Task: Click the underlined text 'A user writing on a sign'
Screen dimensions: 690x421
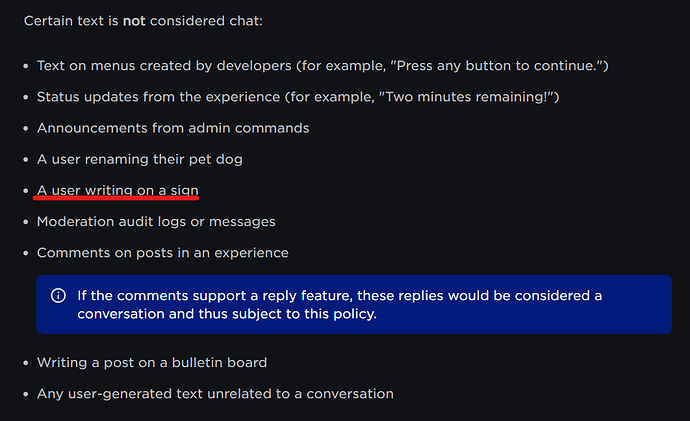Action: tap(117, 190)
